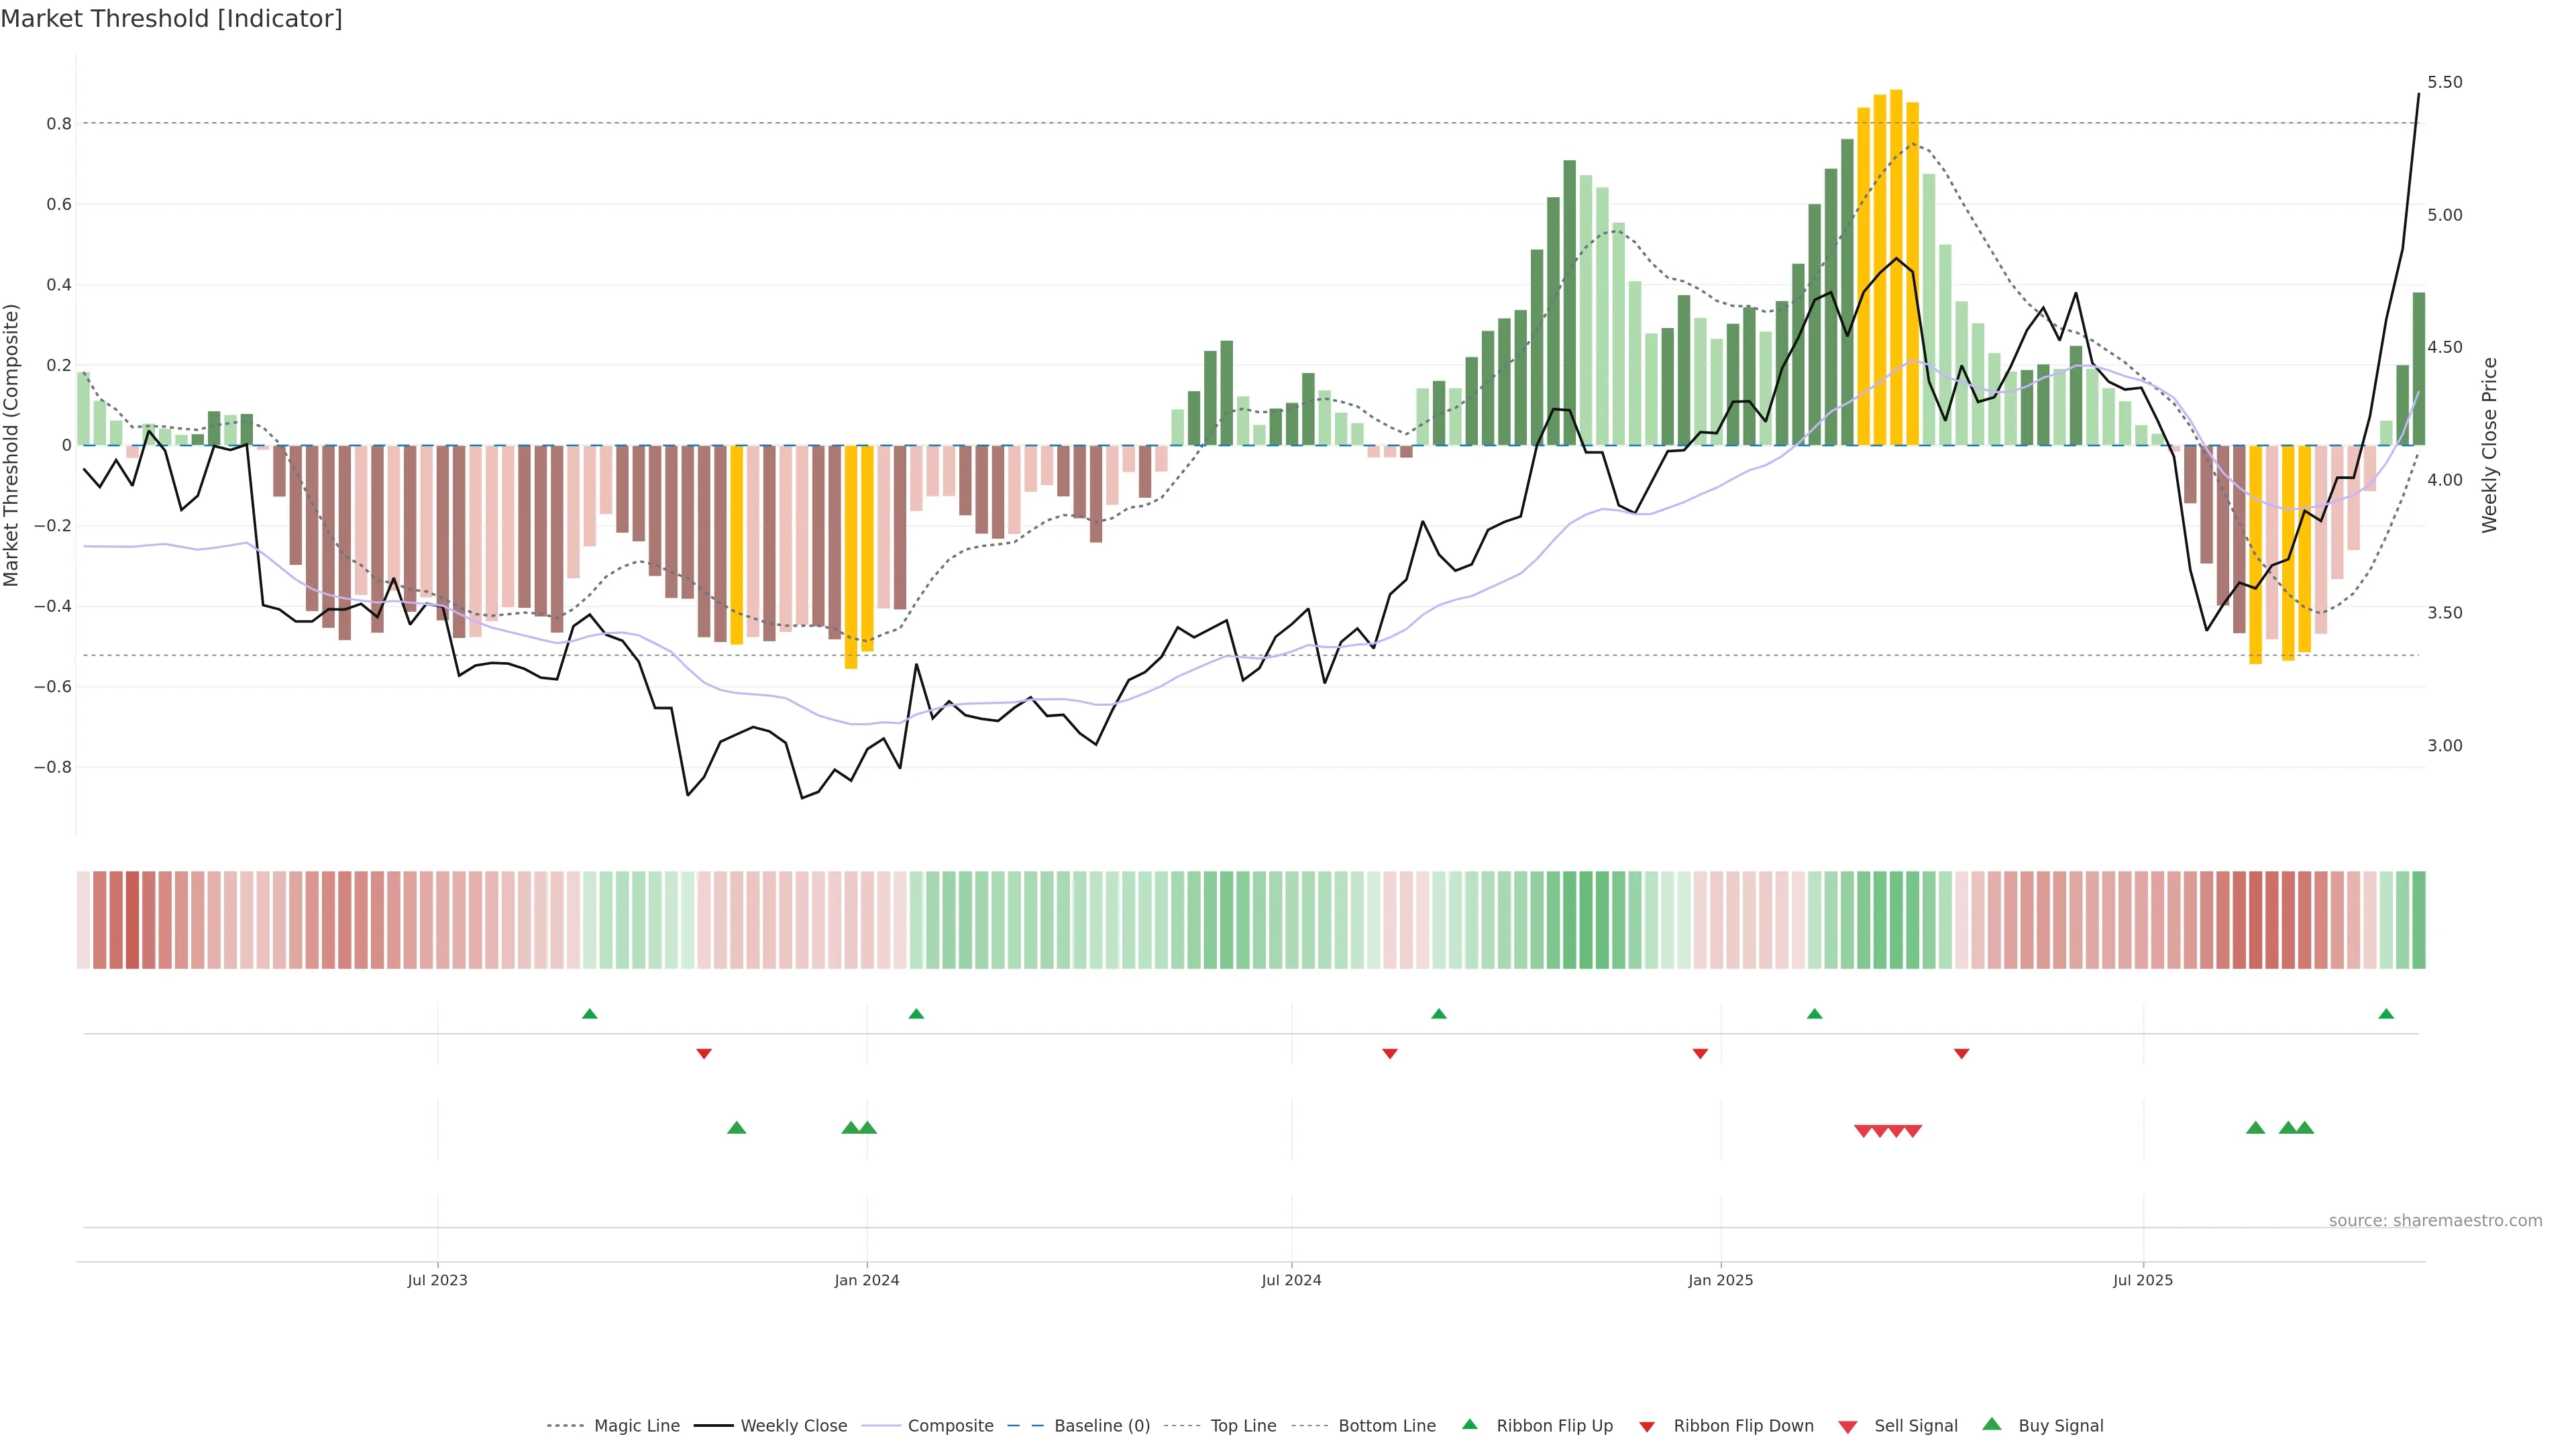Click the Buy Signal legend triangle icon
Screen dimensions: 2576x1449
coord(1991,1424)
